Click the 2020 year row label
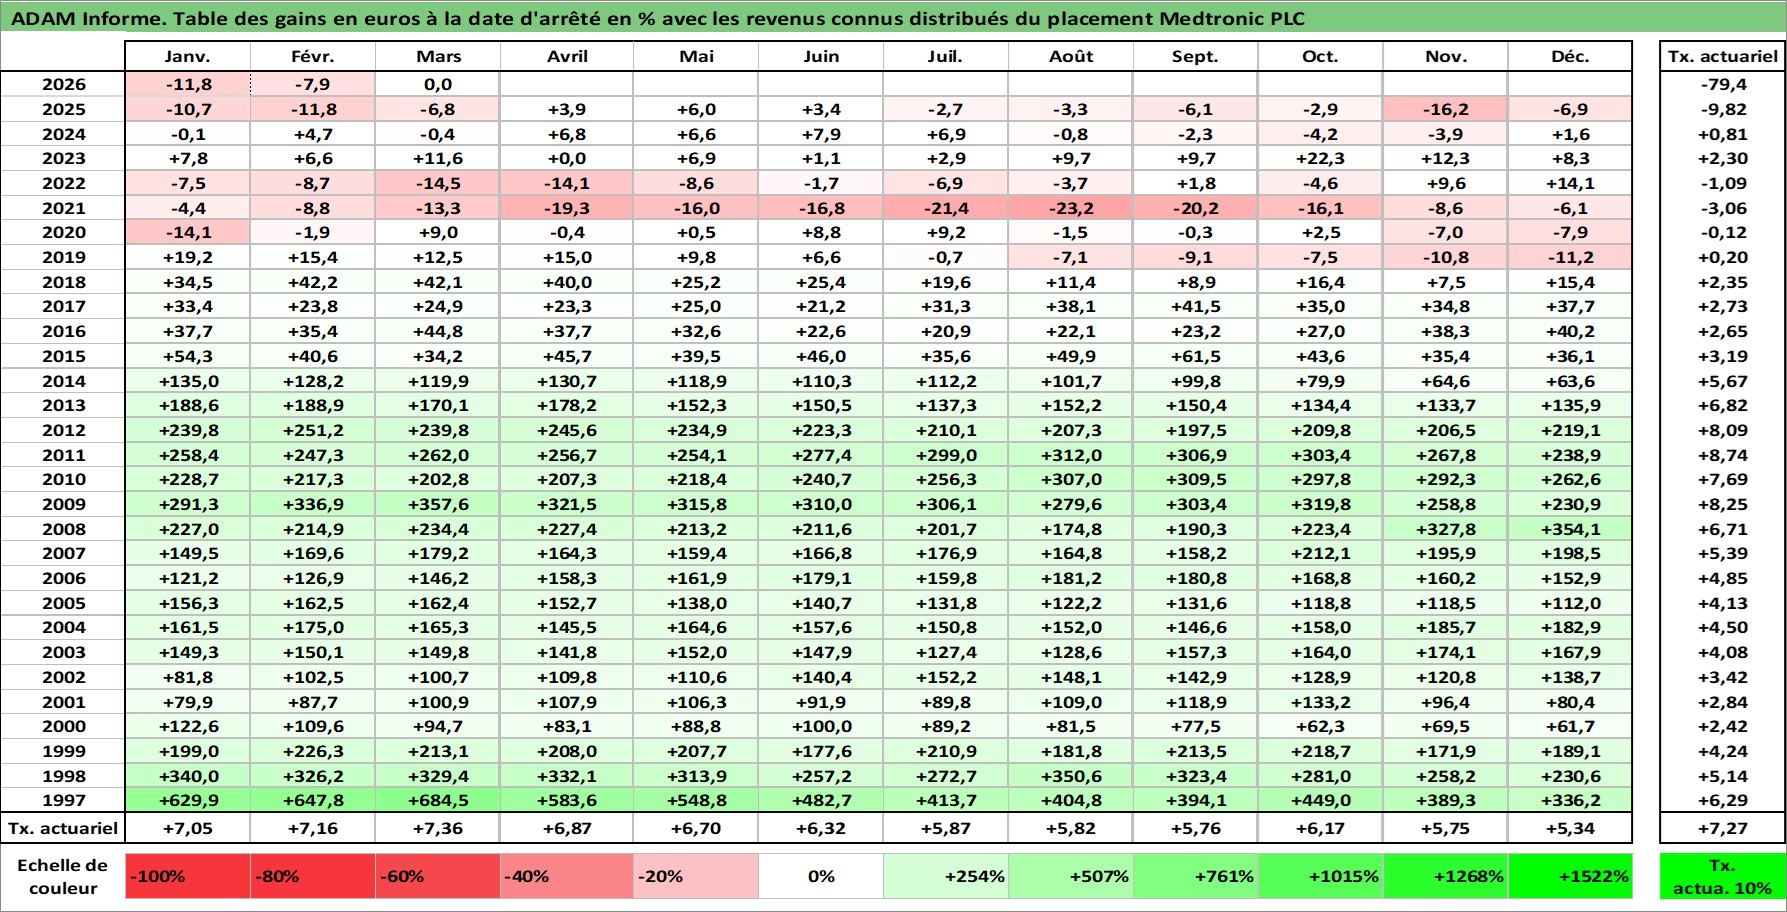The height and width of the screenshot is (912, 1787). click(63, 232)
